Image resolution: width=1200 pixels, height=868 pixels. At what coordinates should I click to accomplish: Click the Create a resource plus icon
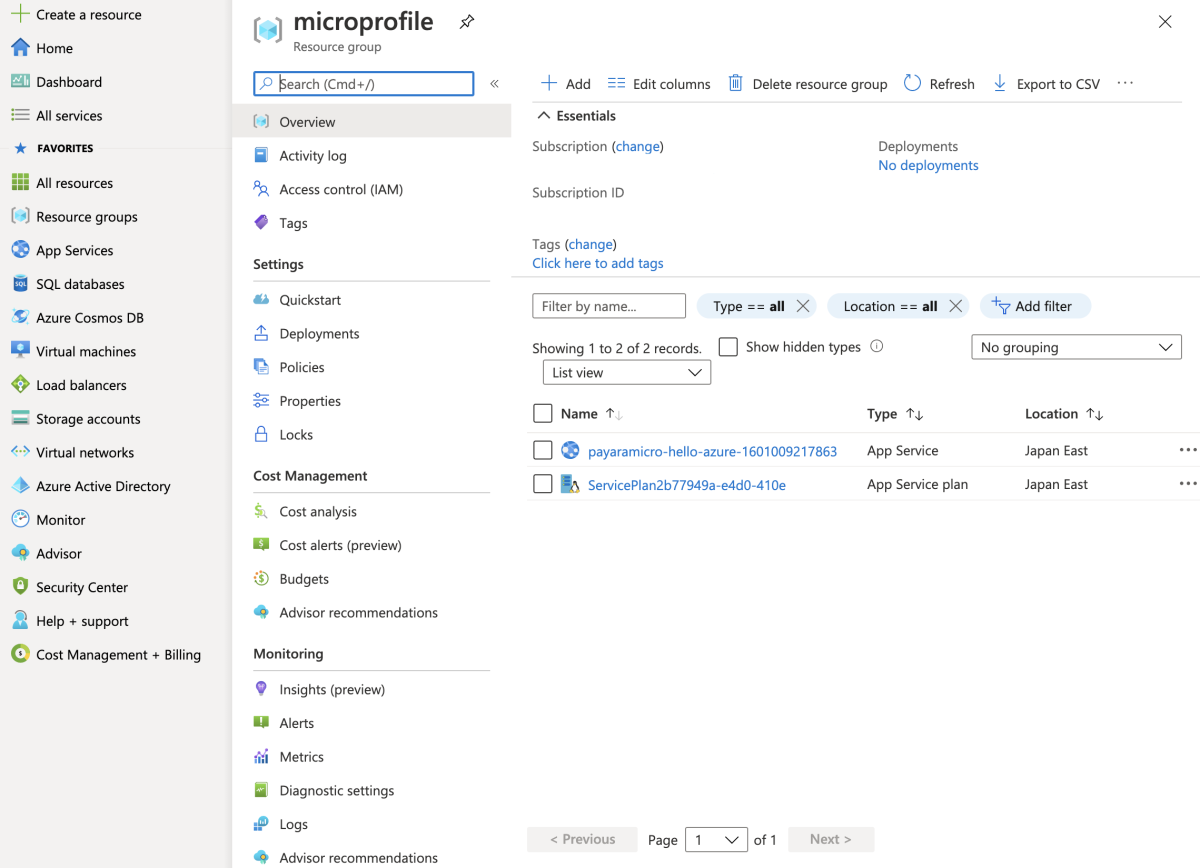point(20,14)
